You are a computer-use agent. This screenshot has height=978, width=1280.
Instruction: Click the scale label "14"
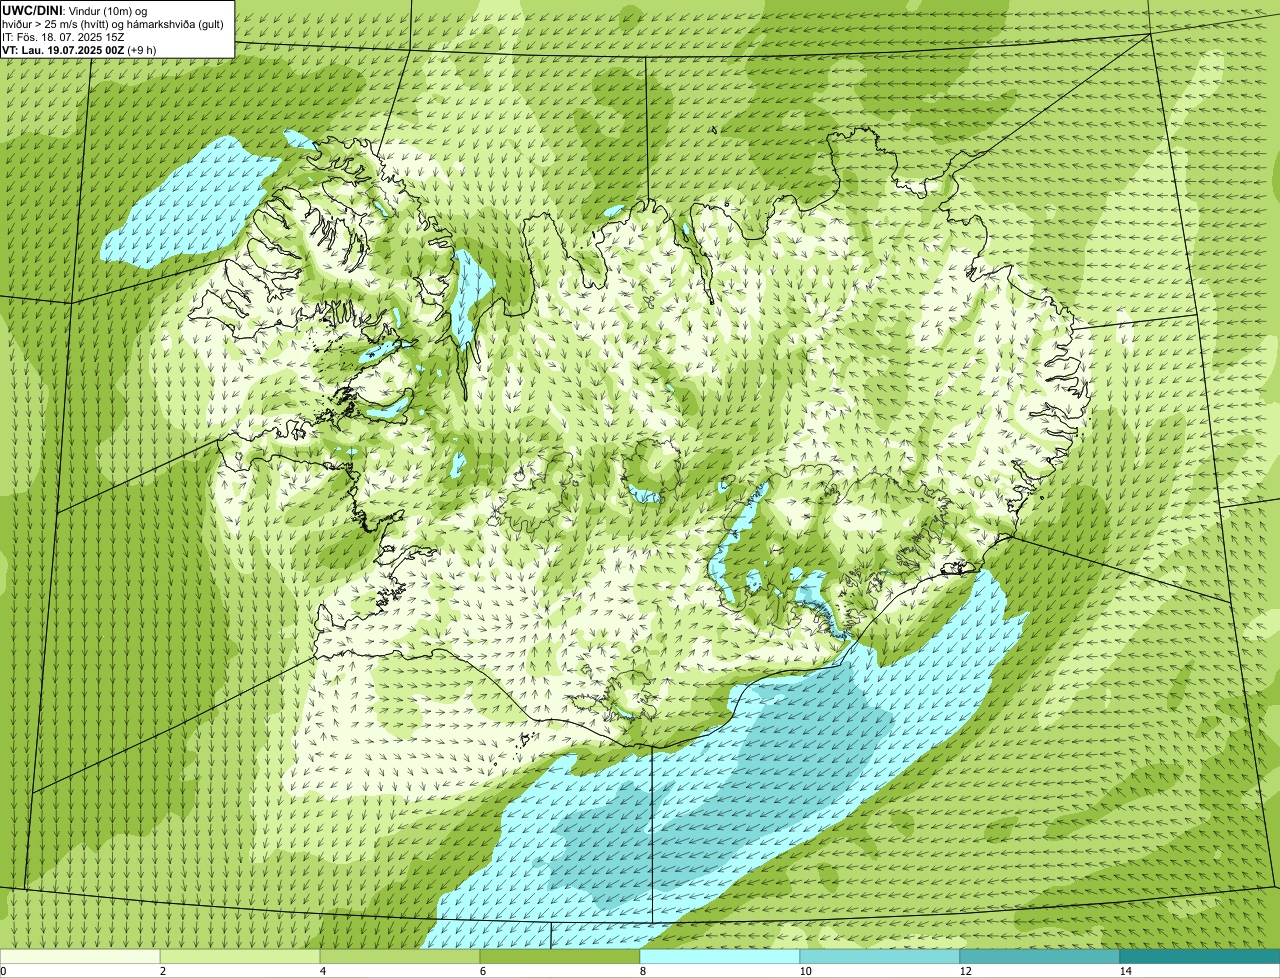[1125, 971]
